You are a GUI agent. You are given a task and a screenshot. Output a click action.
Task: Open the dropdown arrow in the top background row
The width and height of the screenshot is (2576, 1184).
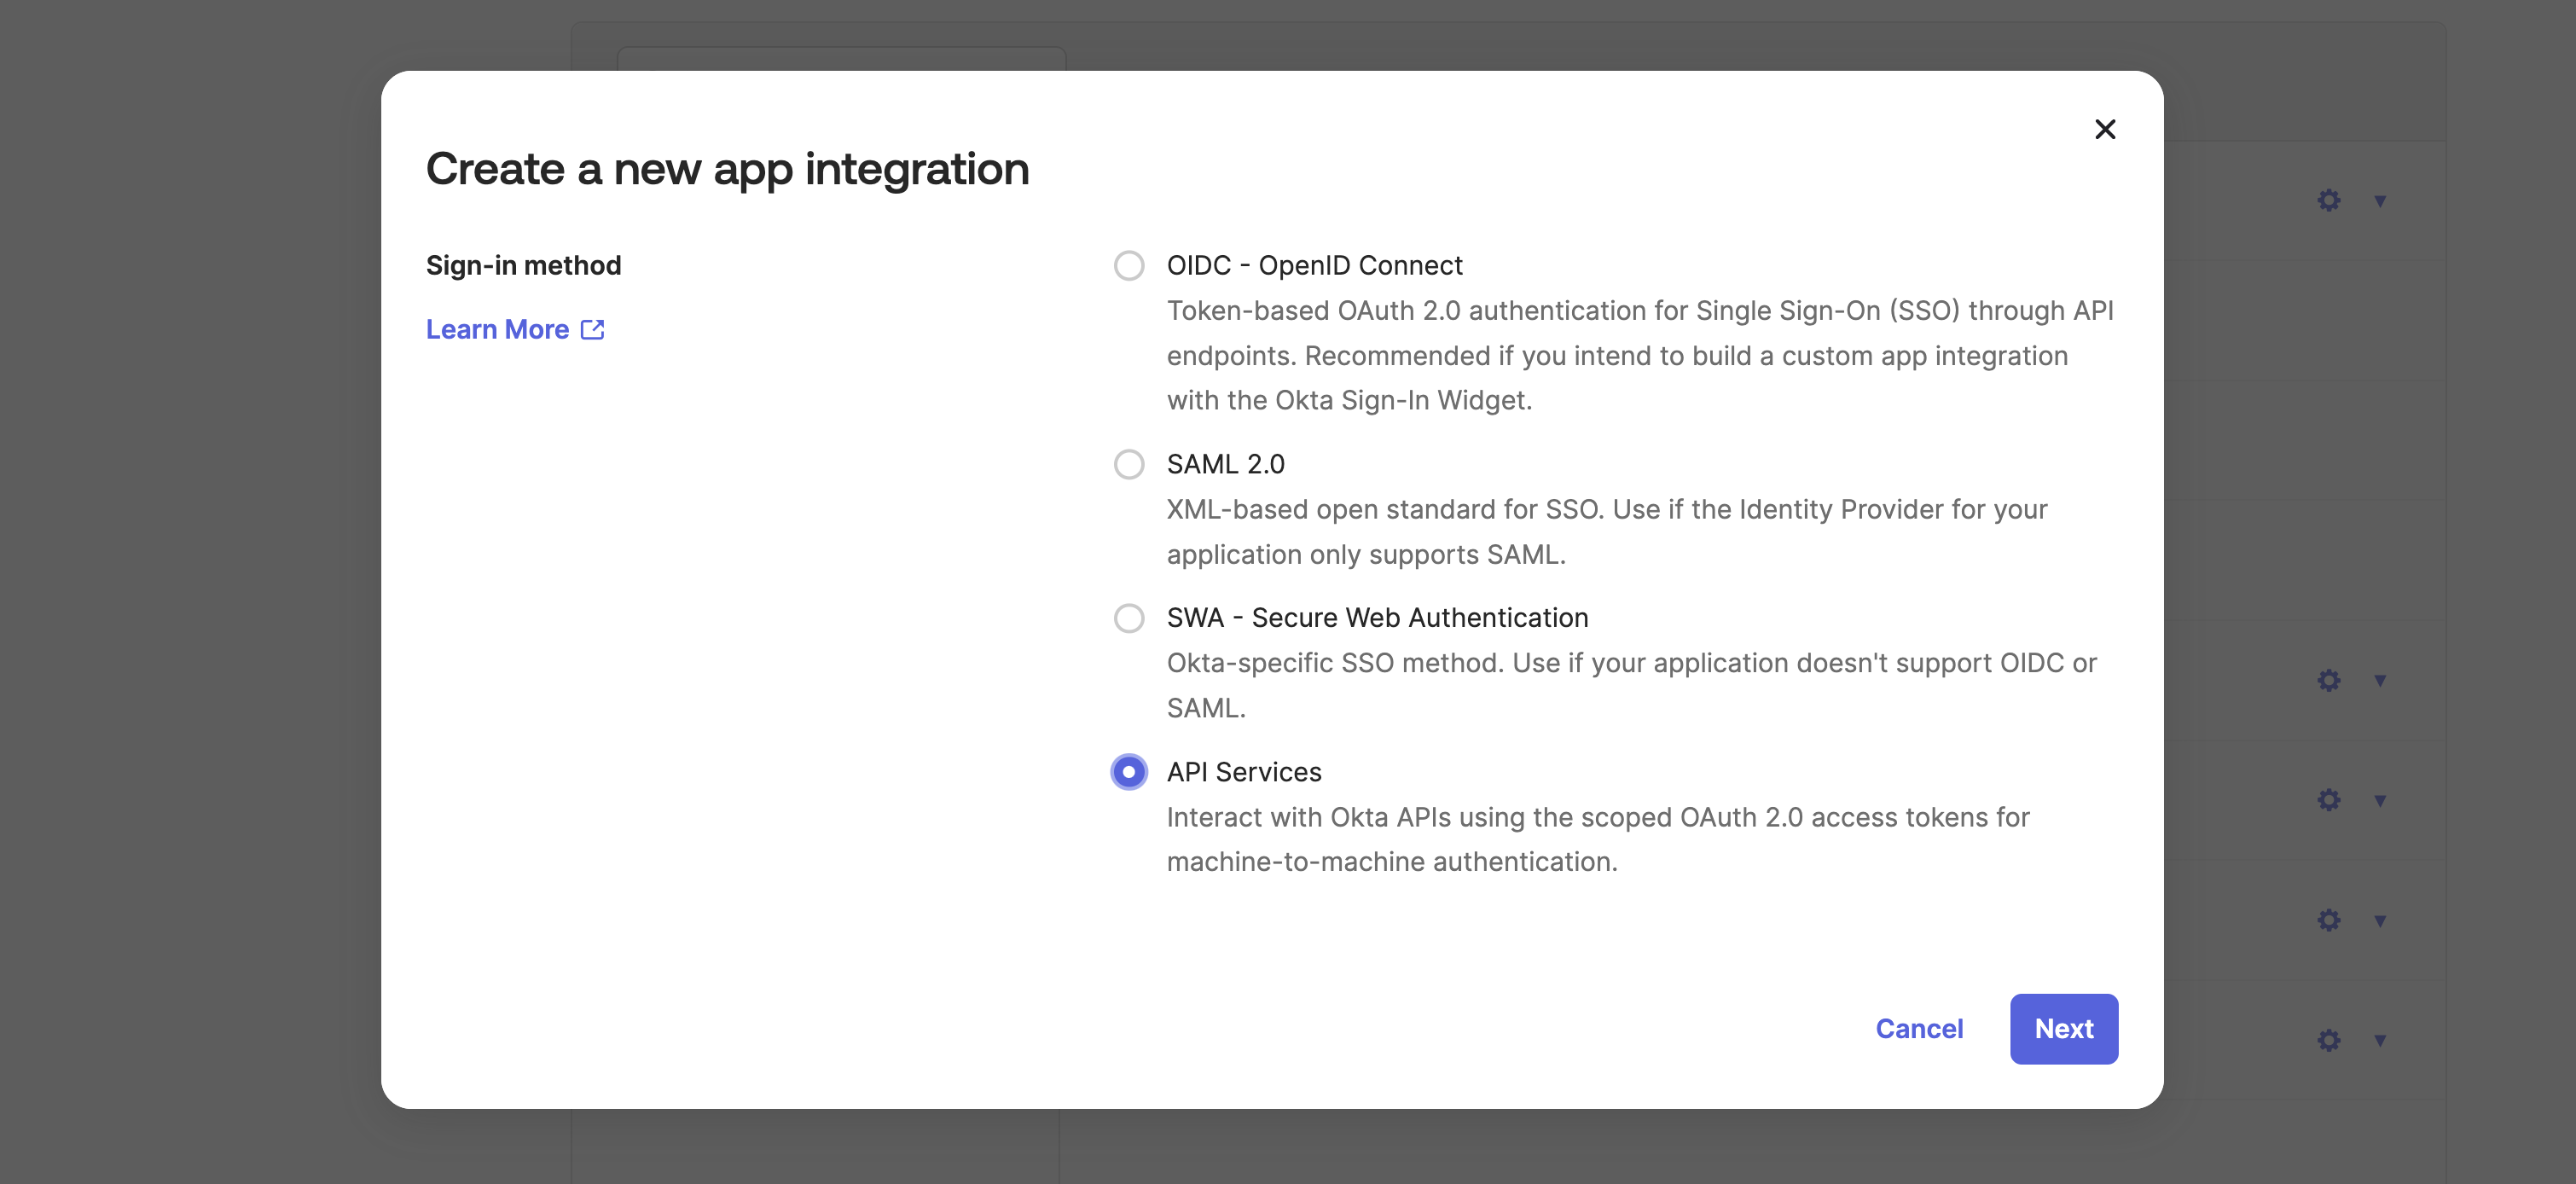[x=2380, y=203]
